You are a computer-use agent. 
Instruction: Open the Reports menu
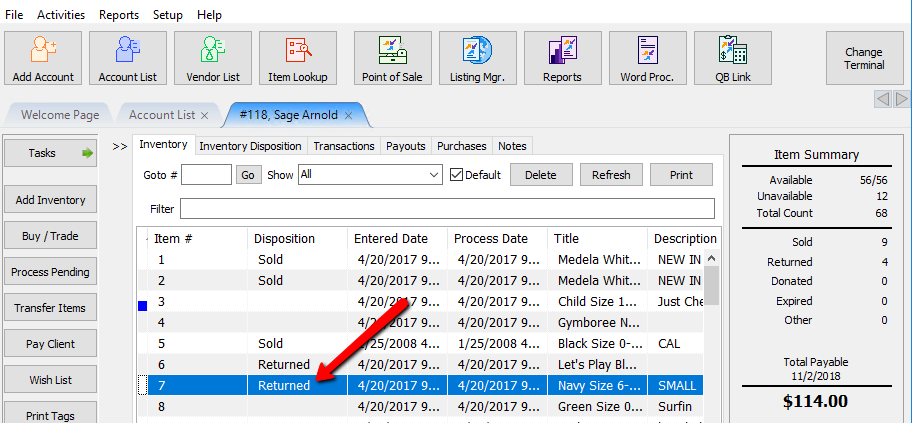tap(119, 15)
